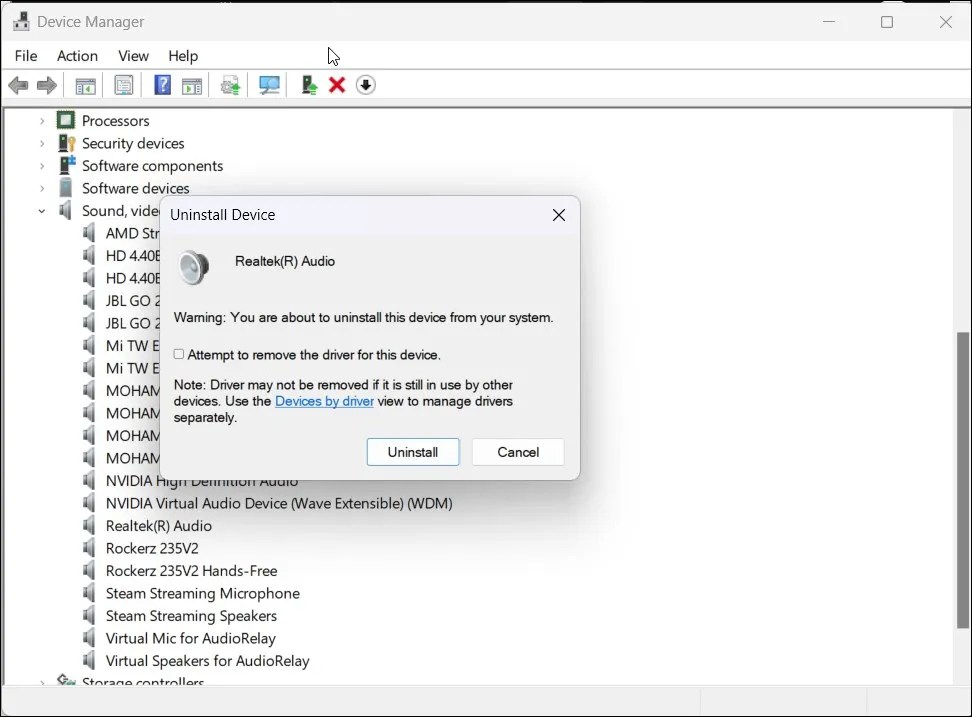Toggle the console tree pane icon
The image size is (972, 717).
pos(85,85)
